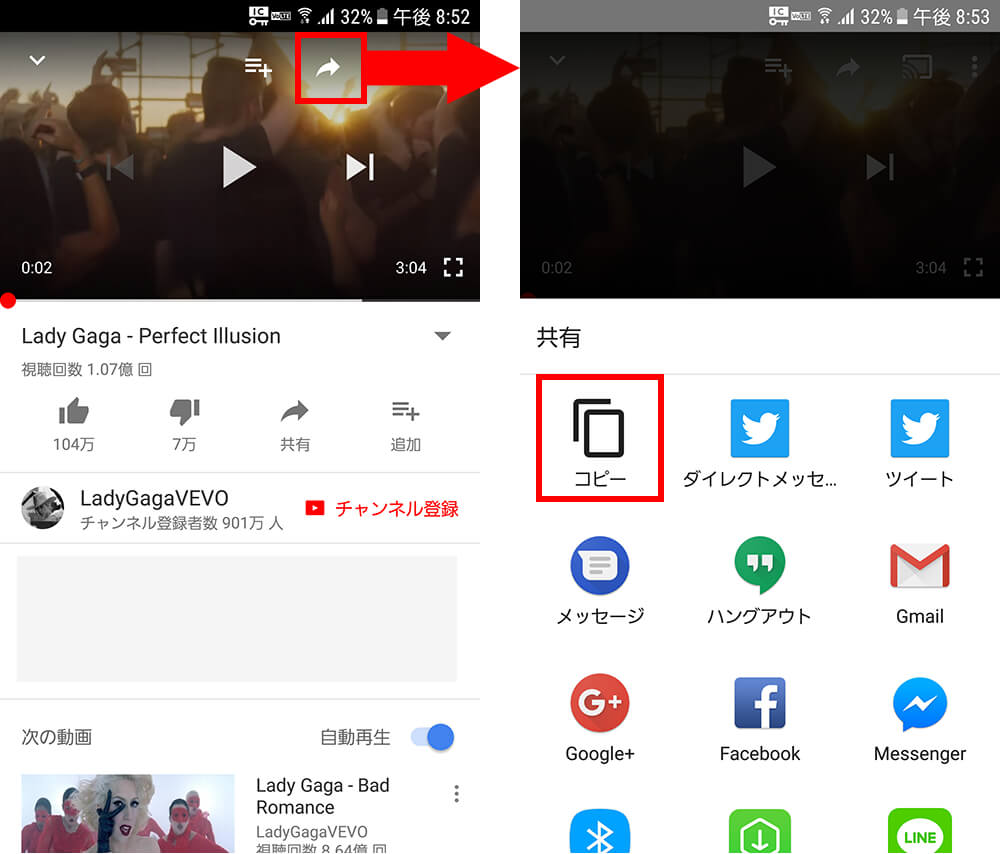This screenshot has height=854, width=1000.
Task: Share via Bluetooth icon
Action: click(x=599, y=831)
